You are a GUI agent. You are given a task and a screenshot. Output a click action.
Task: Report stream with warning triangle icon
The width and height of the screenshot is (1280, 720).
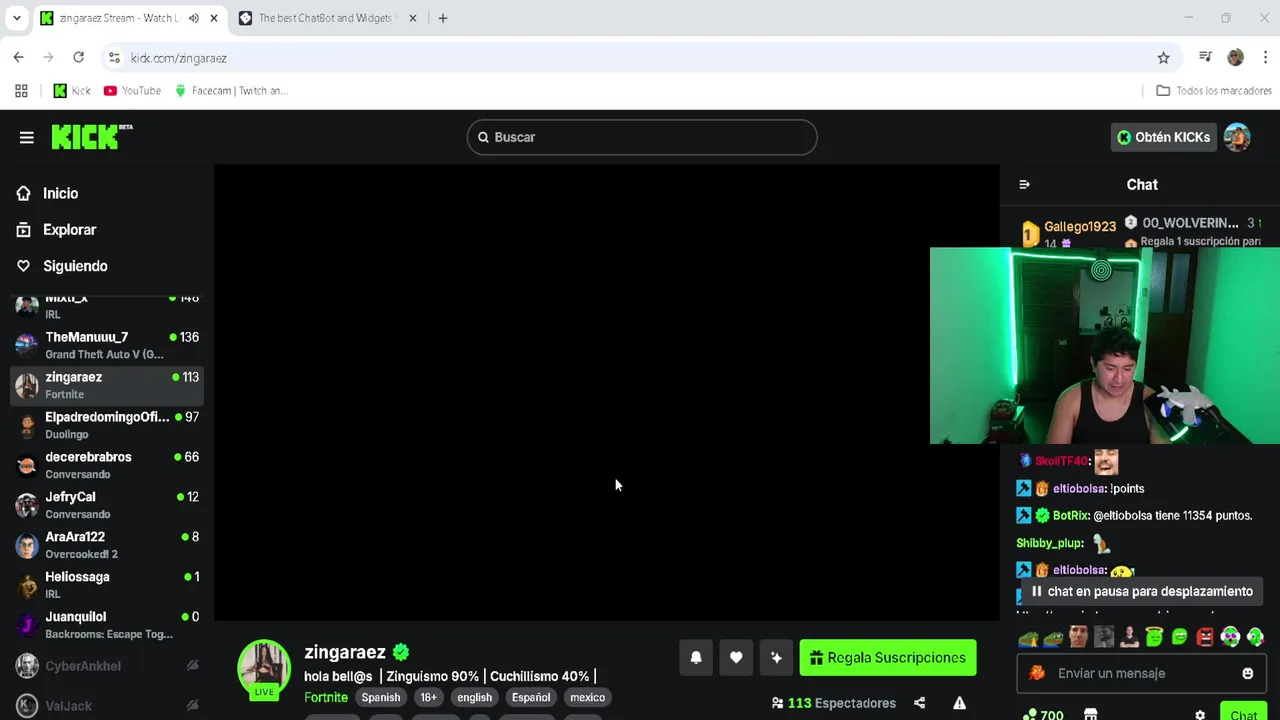959,703
